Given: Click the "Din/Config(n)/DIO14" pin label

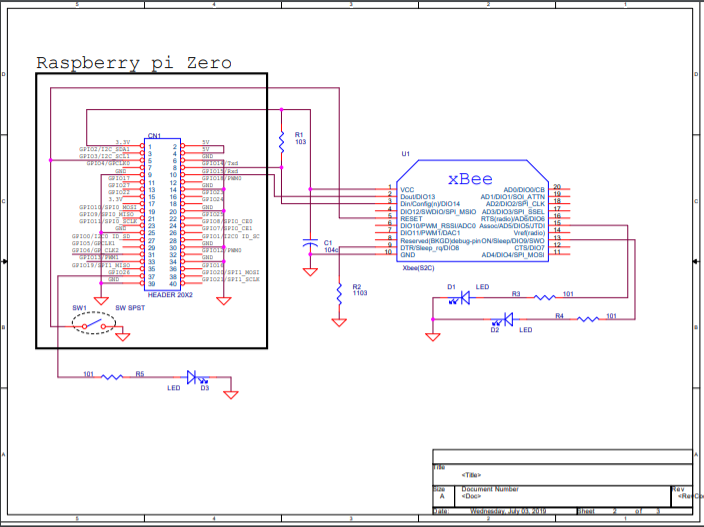Looking at the screenshot, I should (430, 204).
